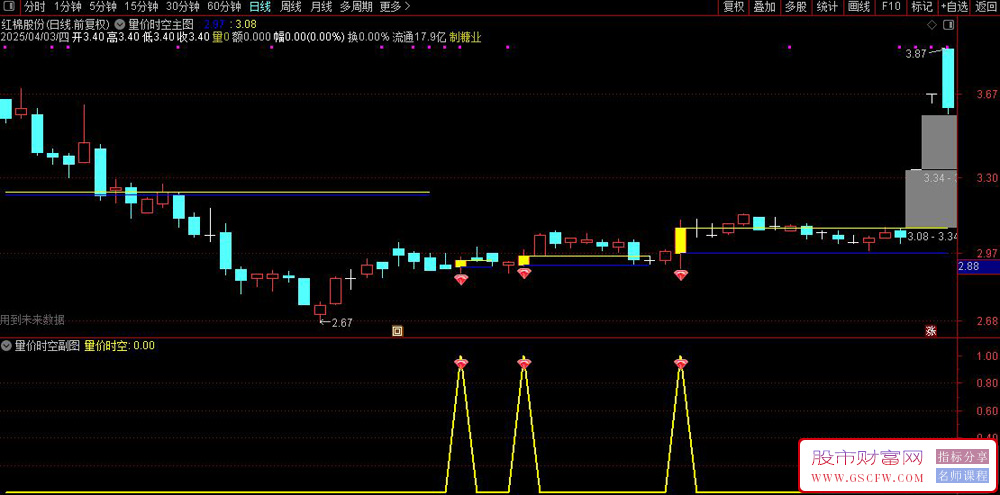Image resolution: width=1000 pixels, height=495 pixels.
Task: Click the 3.67 price axis label
Action: coord(987,94)
